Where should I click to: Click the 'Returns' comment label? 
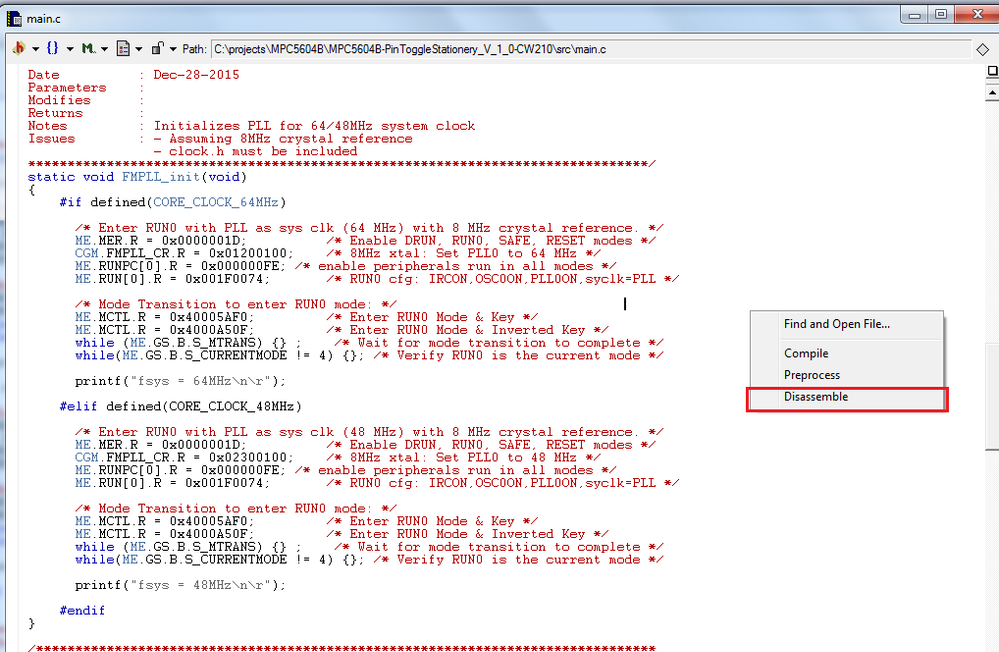tap(55, 113)
